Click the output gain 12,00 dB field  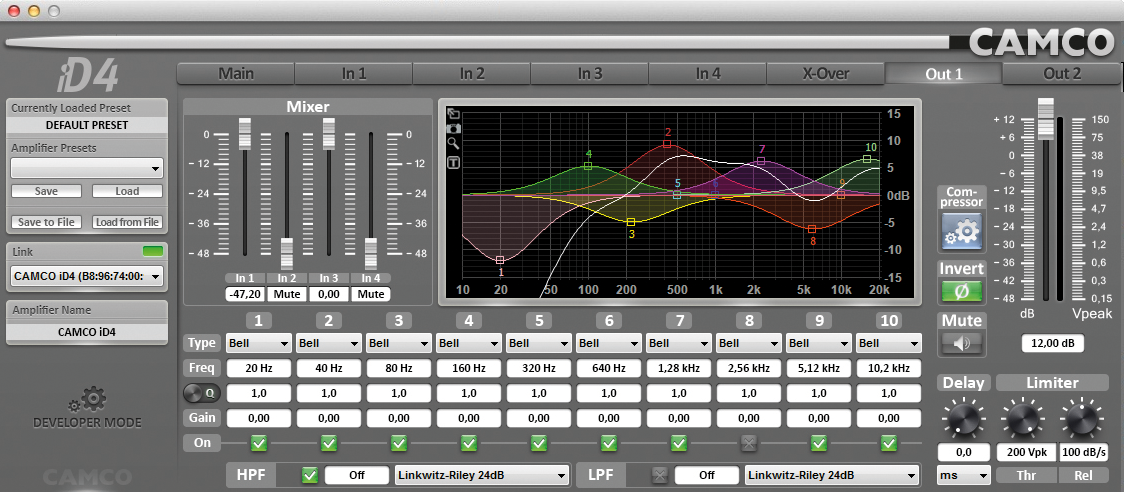click(1053, 344)
